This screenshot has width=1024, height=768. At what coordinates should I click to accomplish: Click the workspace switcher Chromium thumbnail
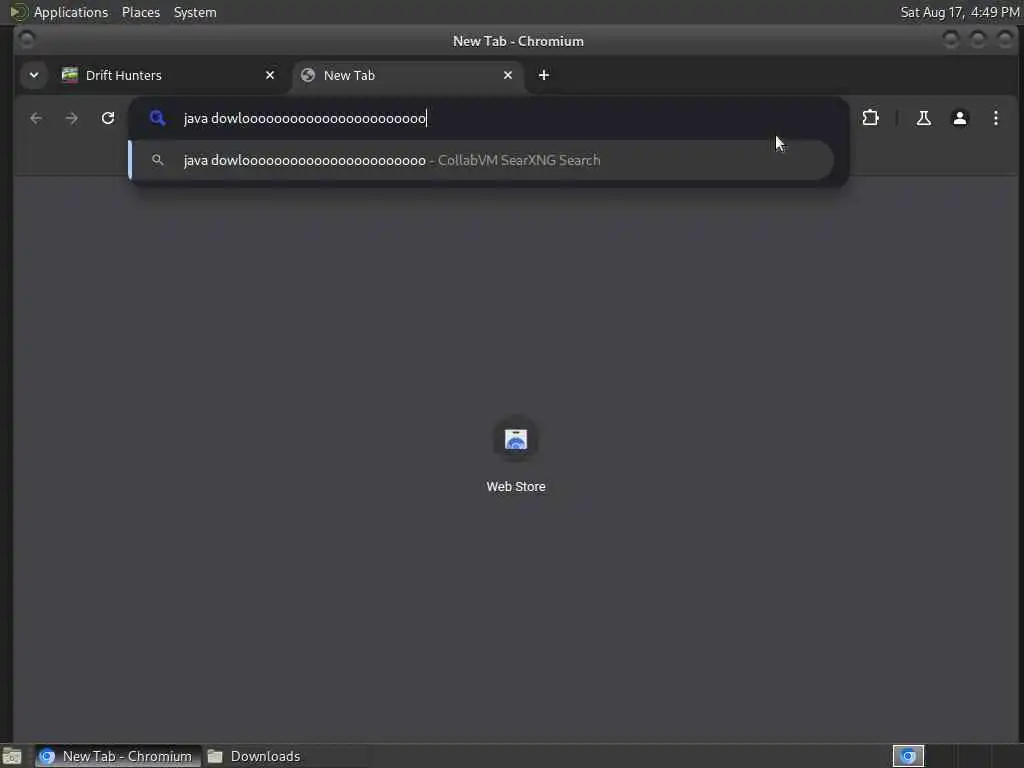[908, 756]
